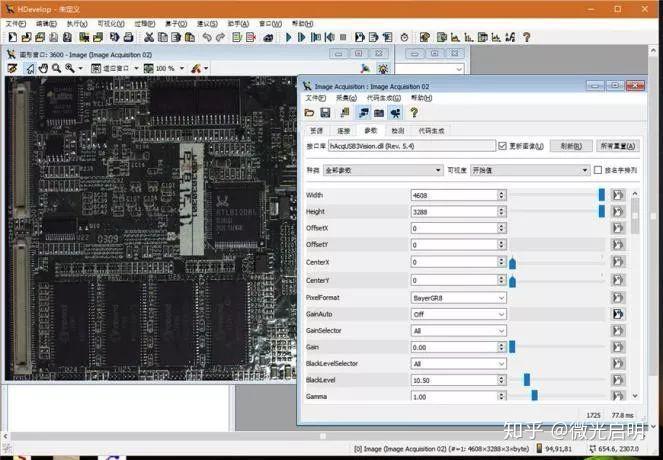Image resolution: width=663 pixels, height=460 pixels.
Task: Click the live video camera icon in acquisition toolbar
Action: 395,113
